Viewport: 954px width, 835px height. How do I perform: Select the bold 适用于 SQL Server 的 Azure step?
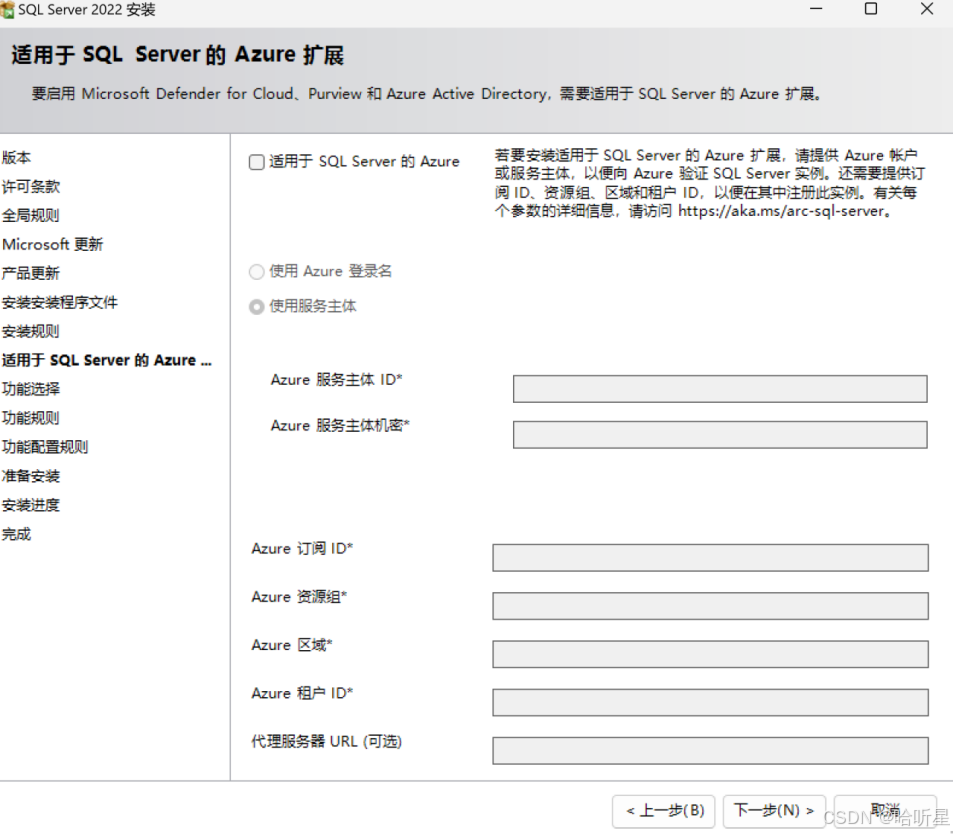pyautogui.click(x=106, y=360)
